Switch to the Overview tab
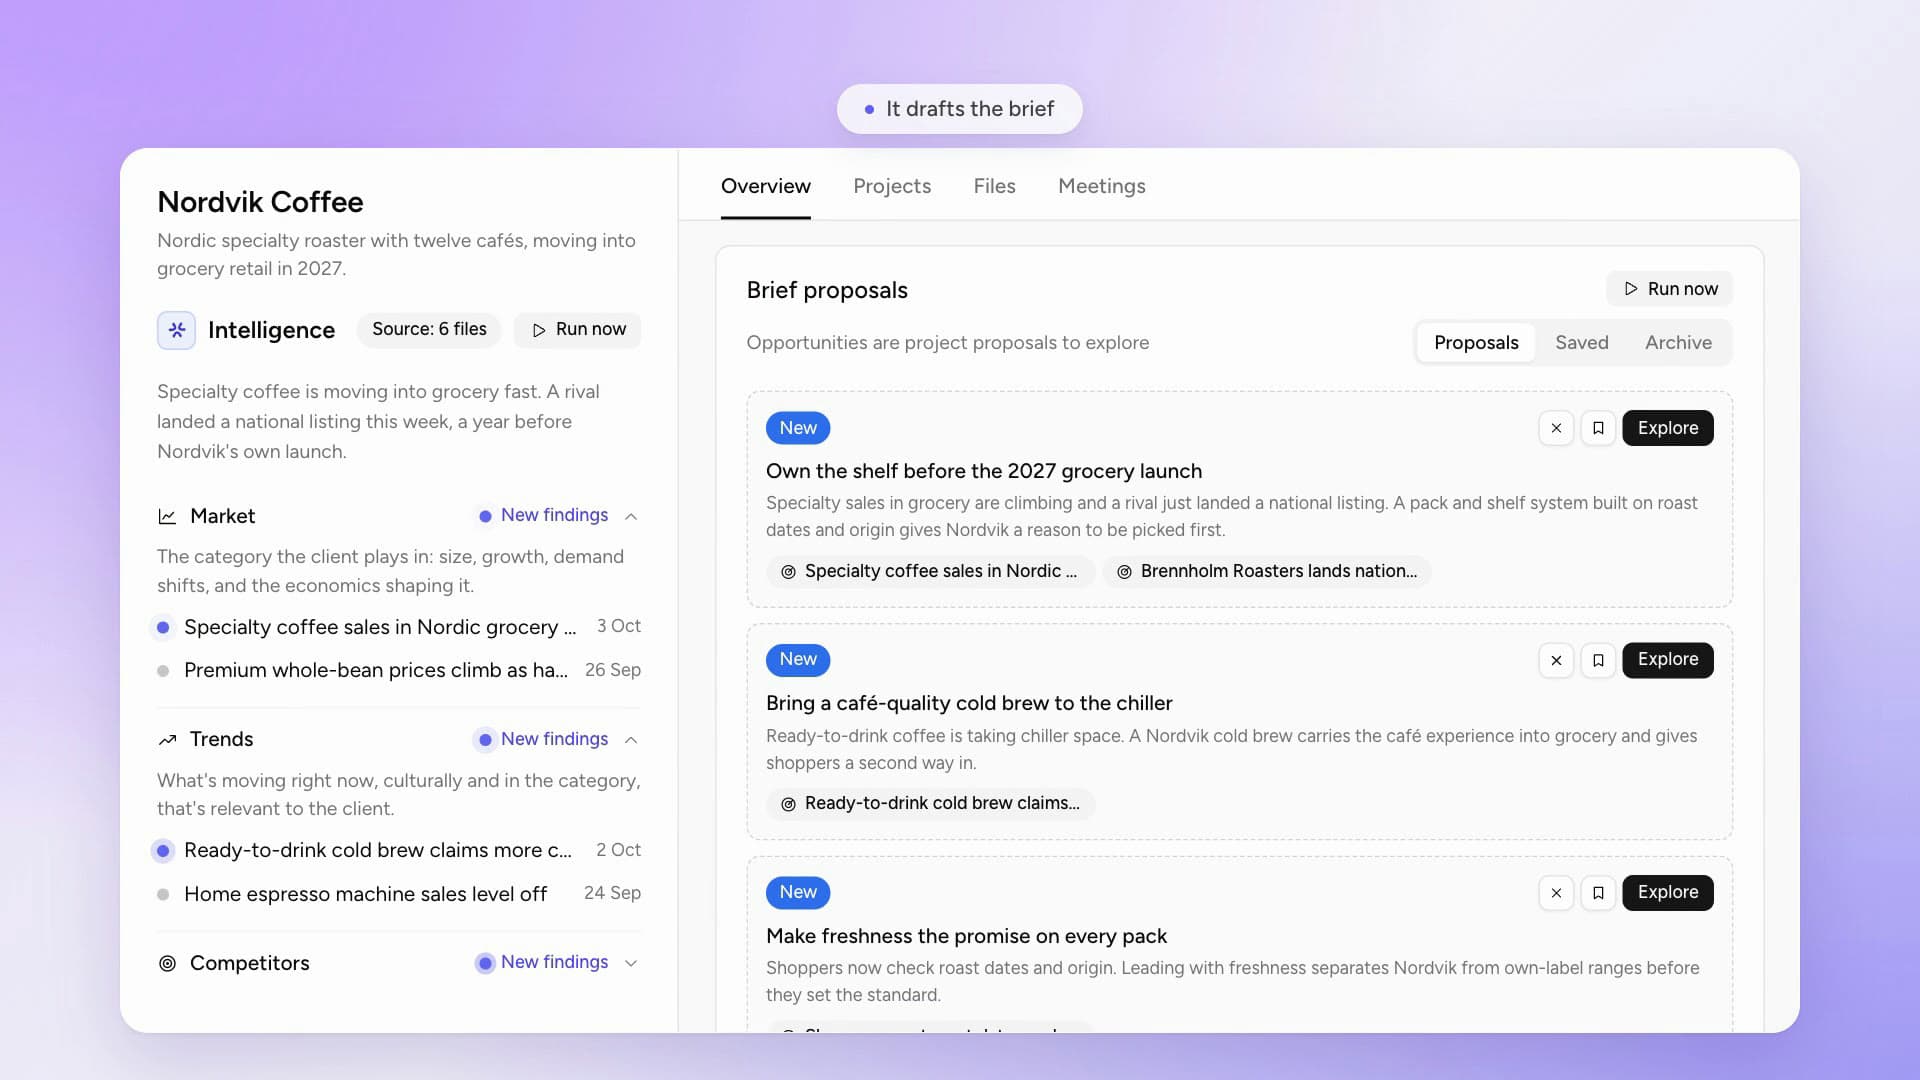 click(x=765, y=186)
